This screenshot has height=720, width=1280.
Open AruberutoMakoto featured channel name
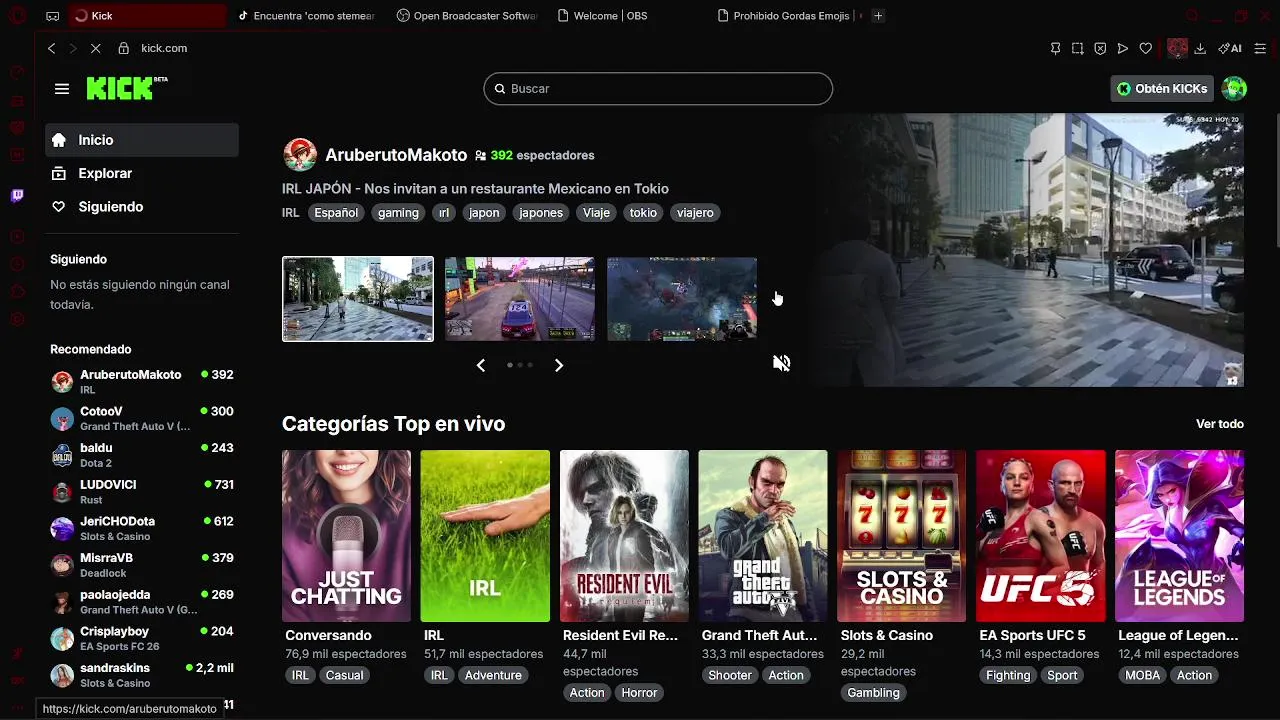tap(396, 155)
